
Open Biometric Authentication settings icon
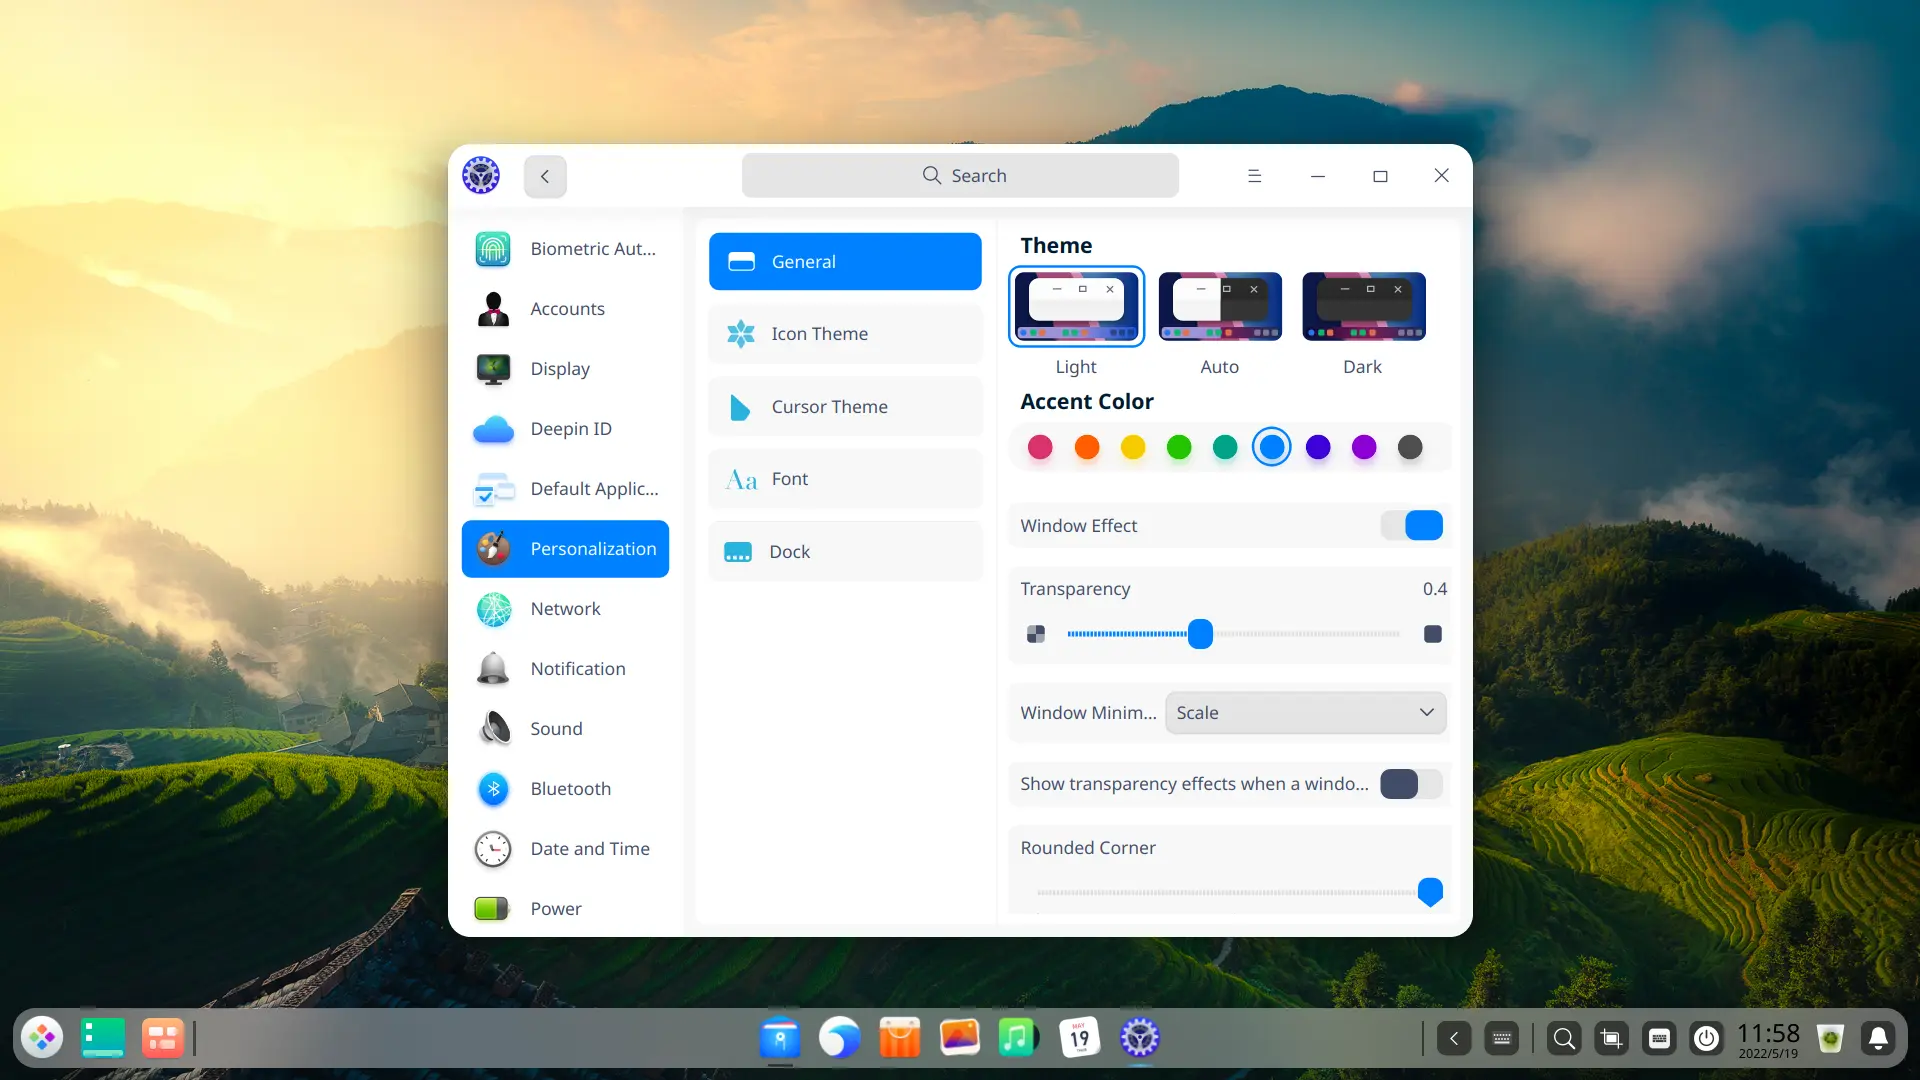pos(493,249)
